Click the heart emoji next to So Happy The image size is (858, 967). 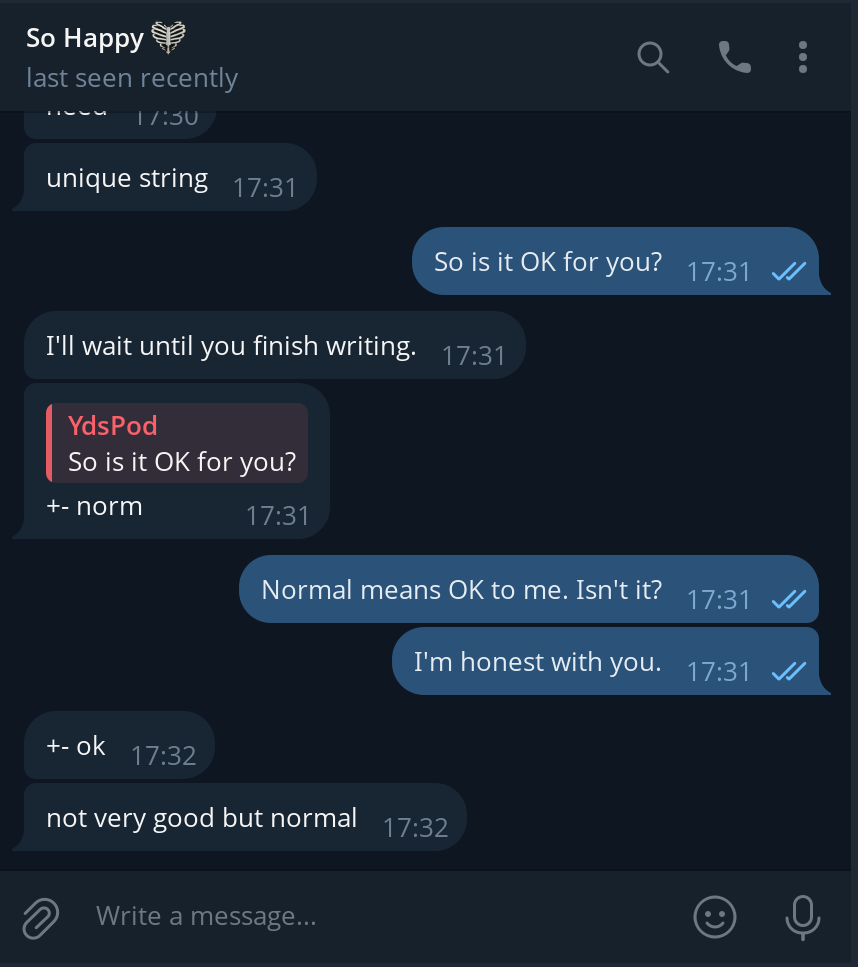pos(168,37)
